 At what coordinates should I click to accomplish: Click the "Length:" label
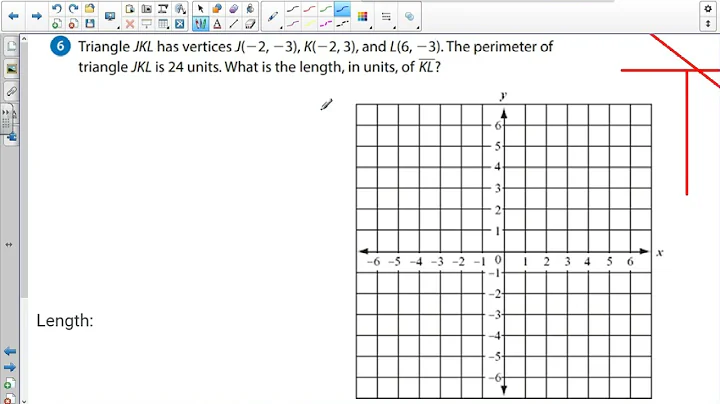coord(65,320)
